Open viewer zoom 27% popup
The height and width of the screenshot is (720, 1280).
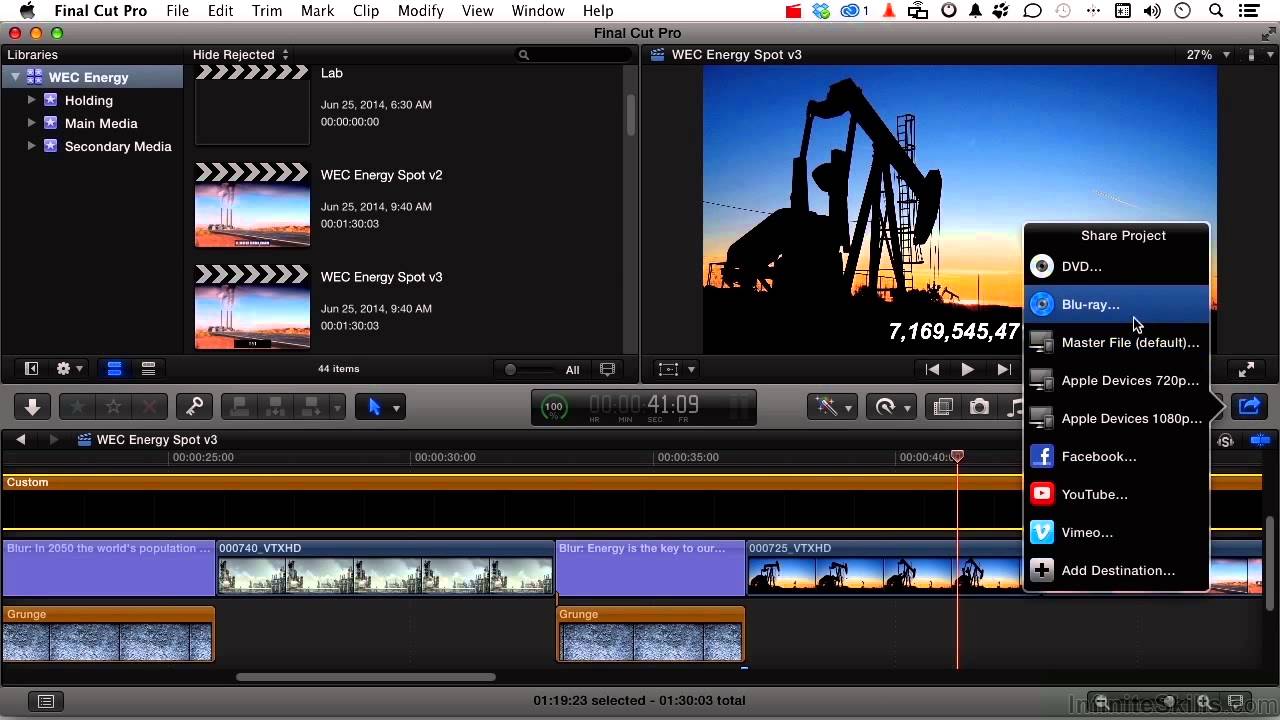point(1207,55)
